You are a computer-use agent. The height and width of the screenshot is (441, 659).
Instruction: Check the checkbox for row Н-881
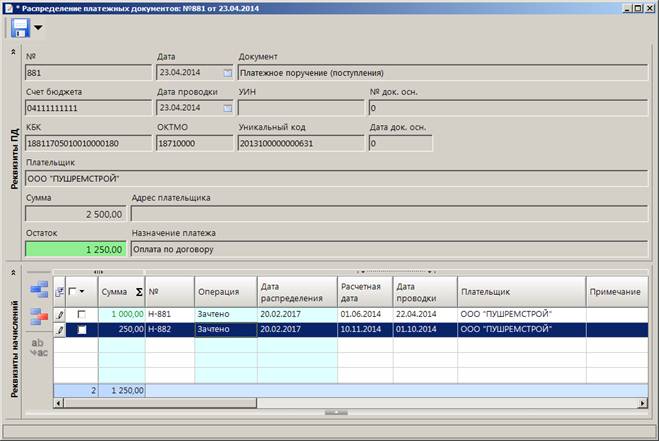82,314
